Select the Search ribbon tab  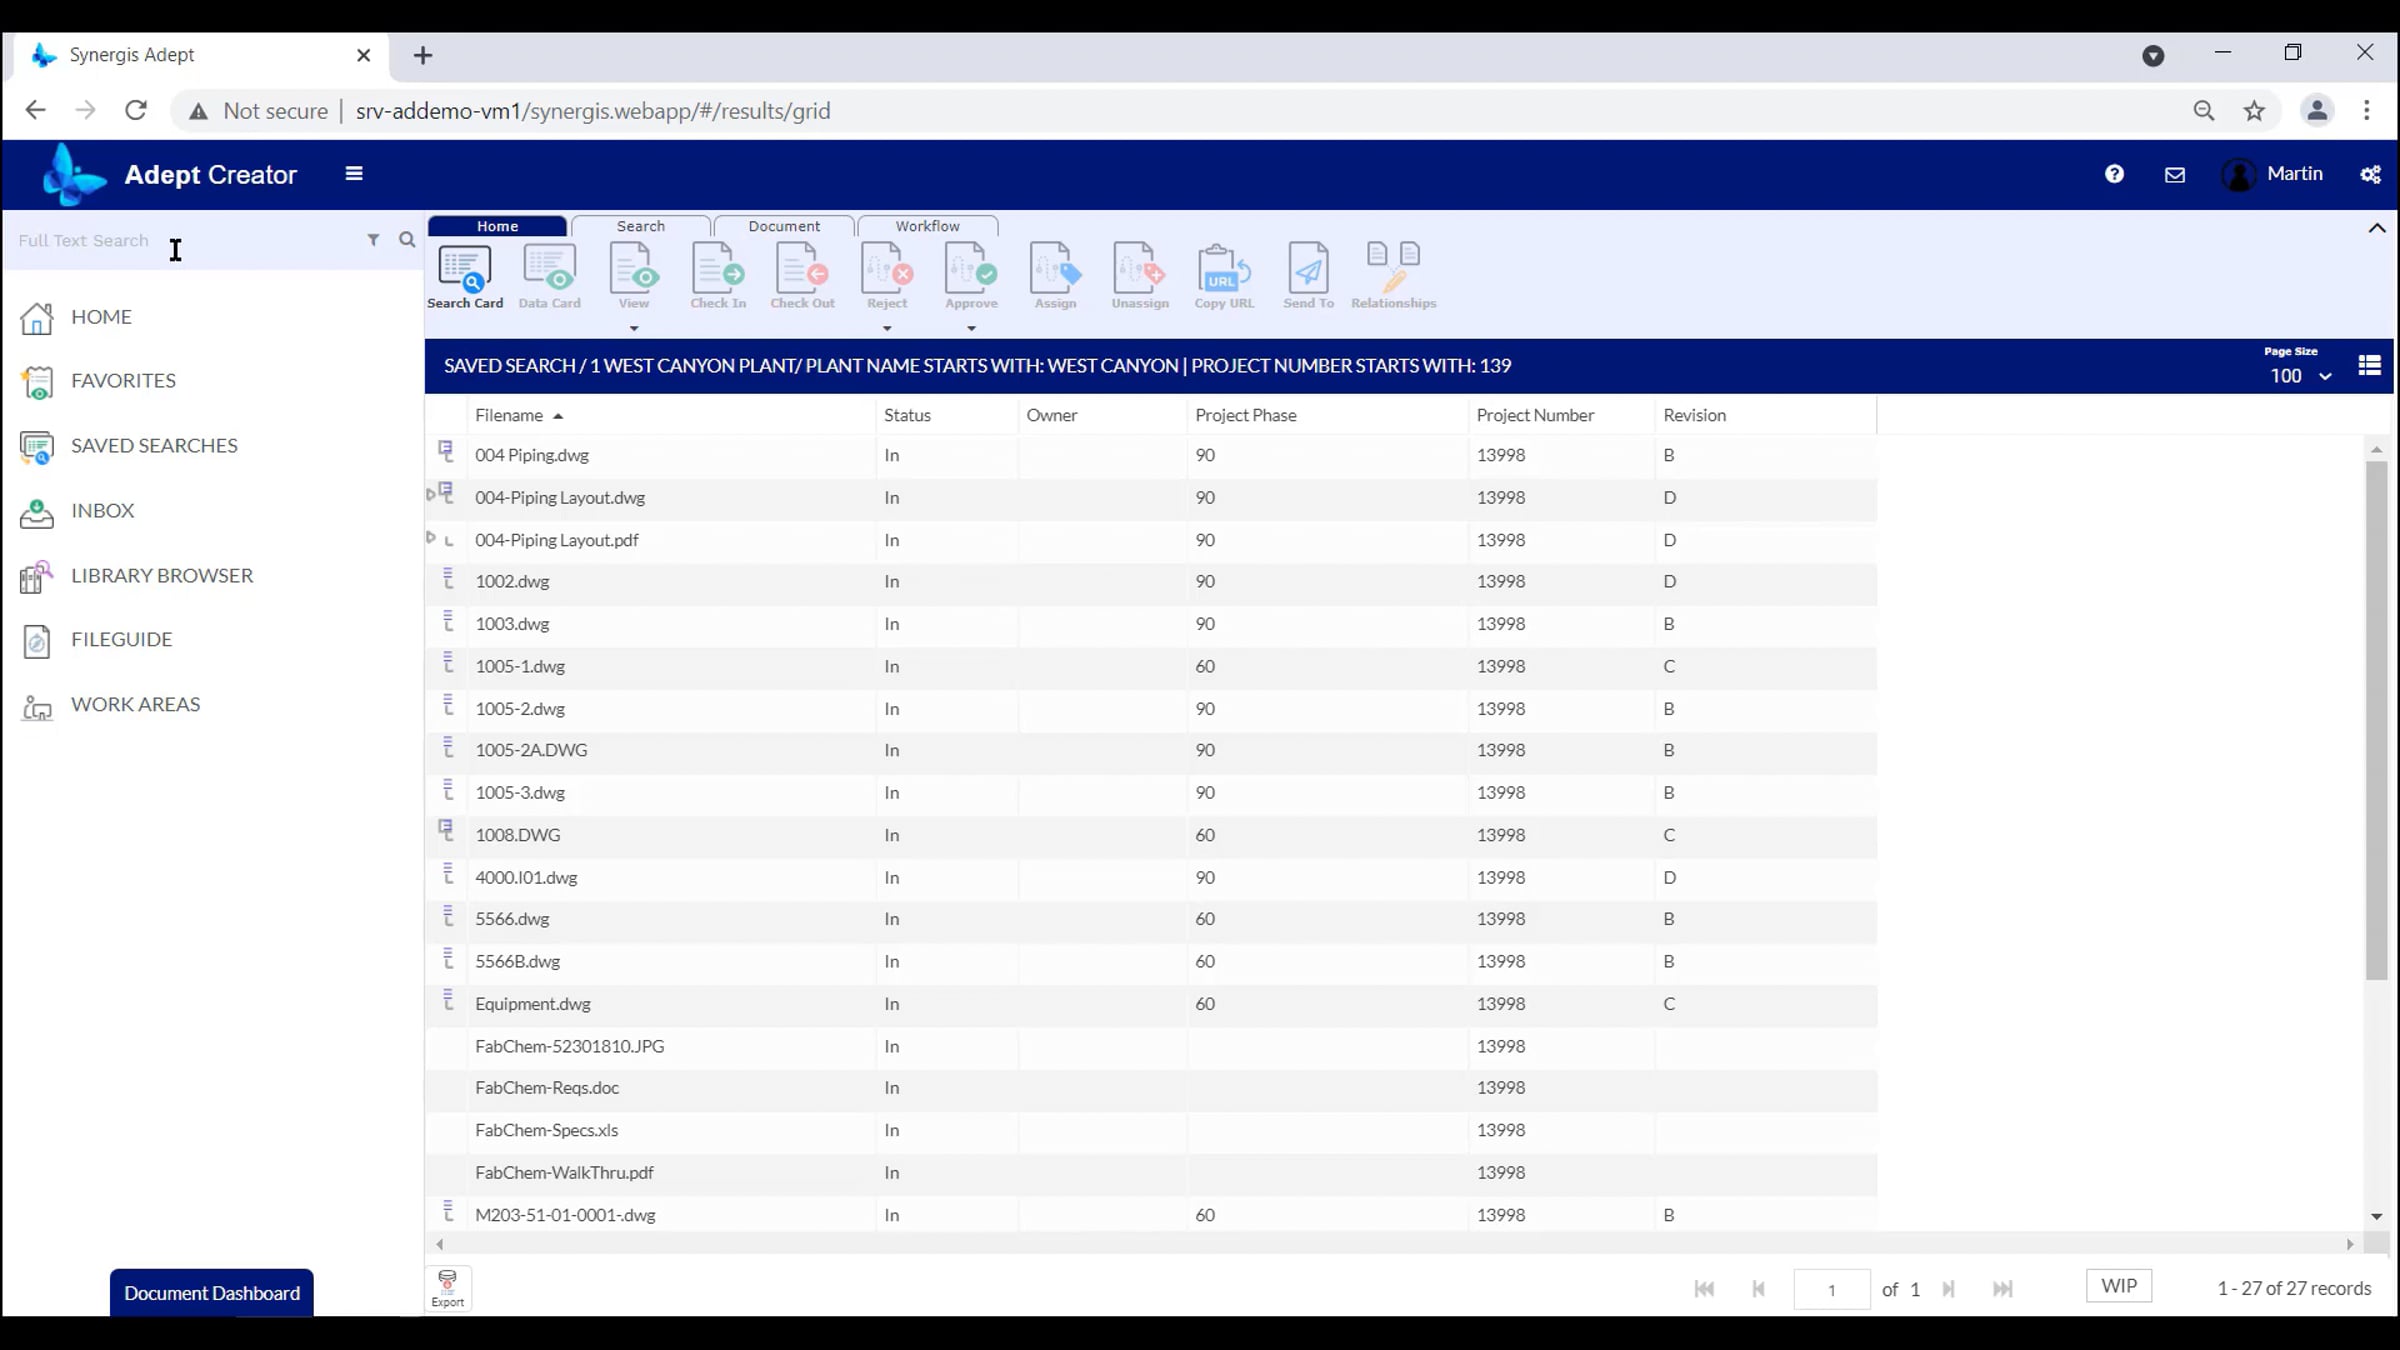[x=641, y=226]
